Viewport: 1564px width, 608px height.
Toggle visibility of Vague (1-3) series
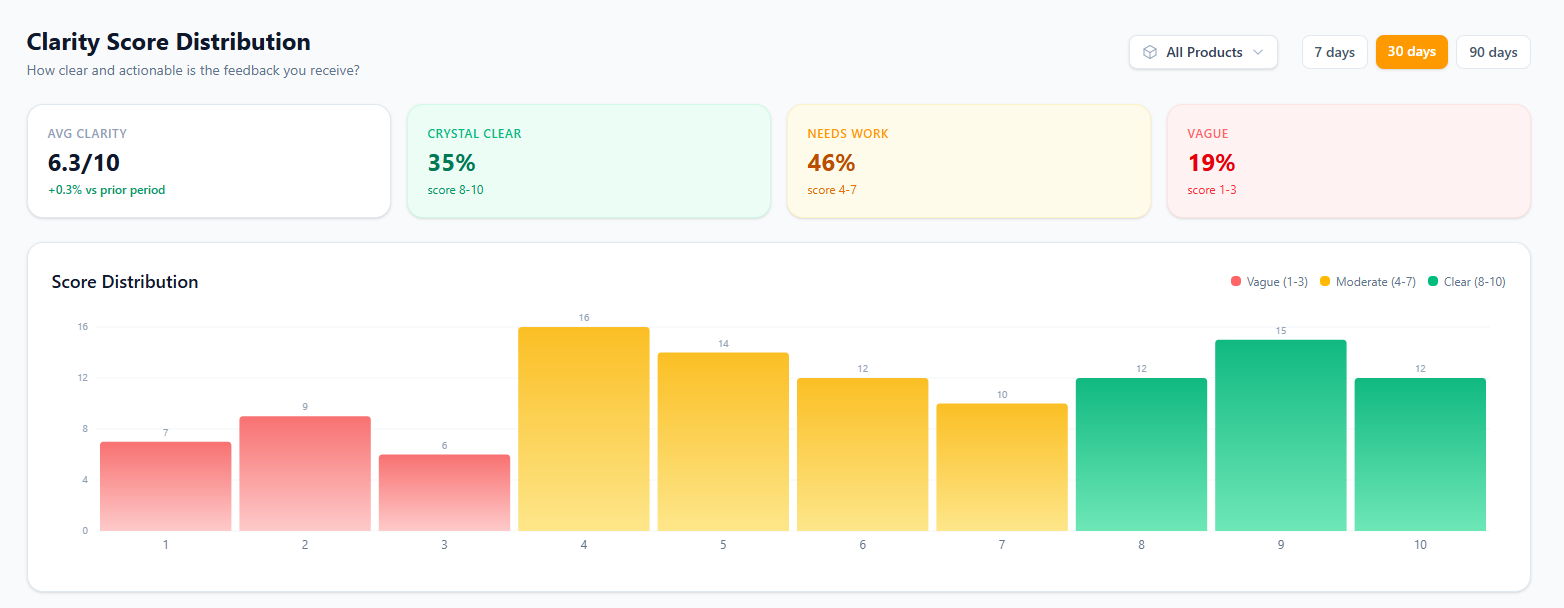tap(1268, 281)
